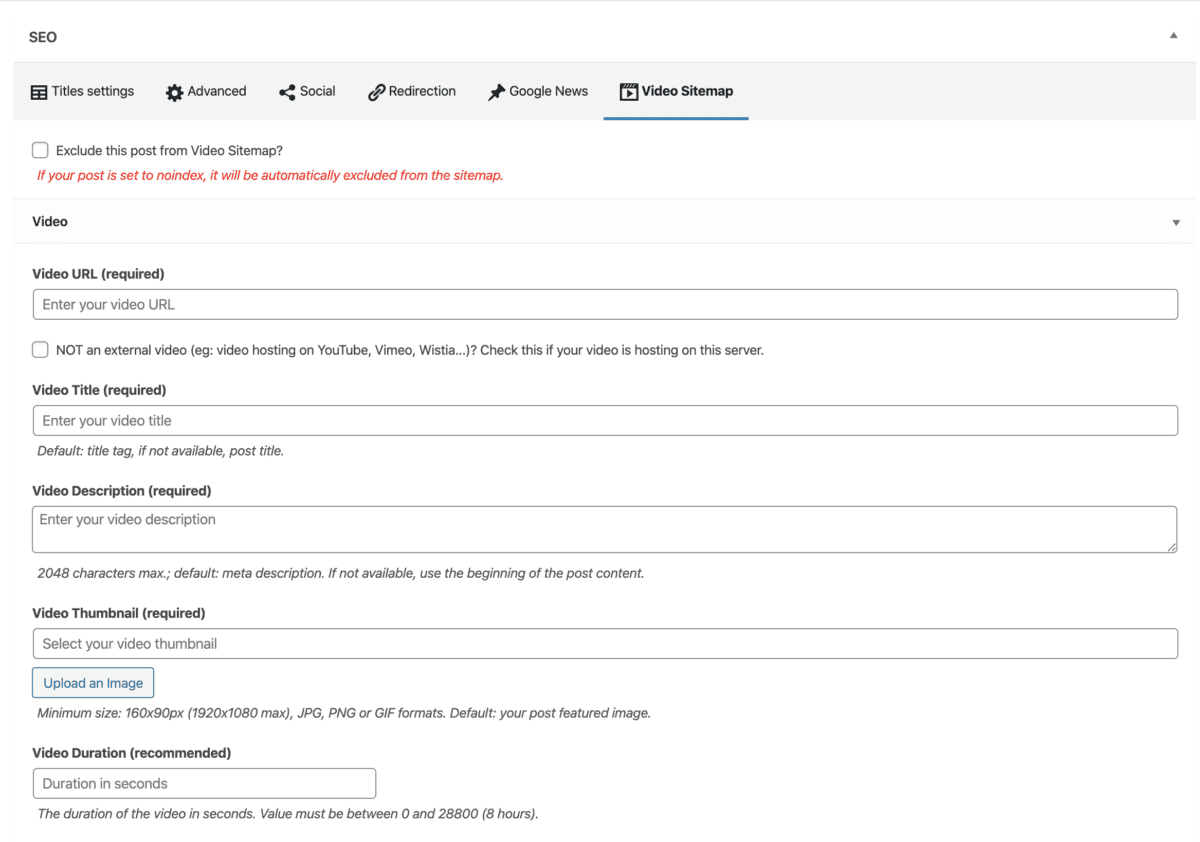Screen dimensions: 1200x842
Task: Focus the Video URL input field
Action: pos(605,304)
